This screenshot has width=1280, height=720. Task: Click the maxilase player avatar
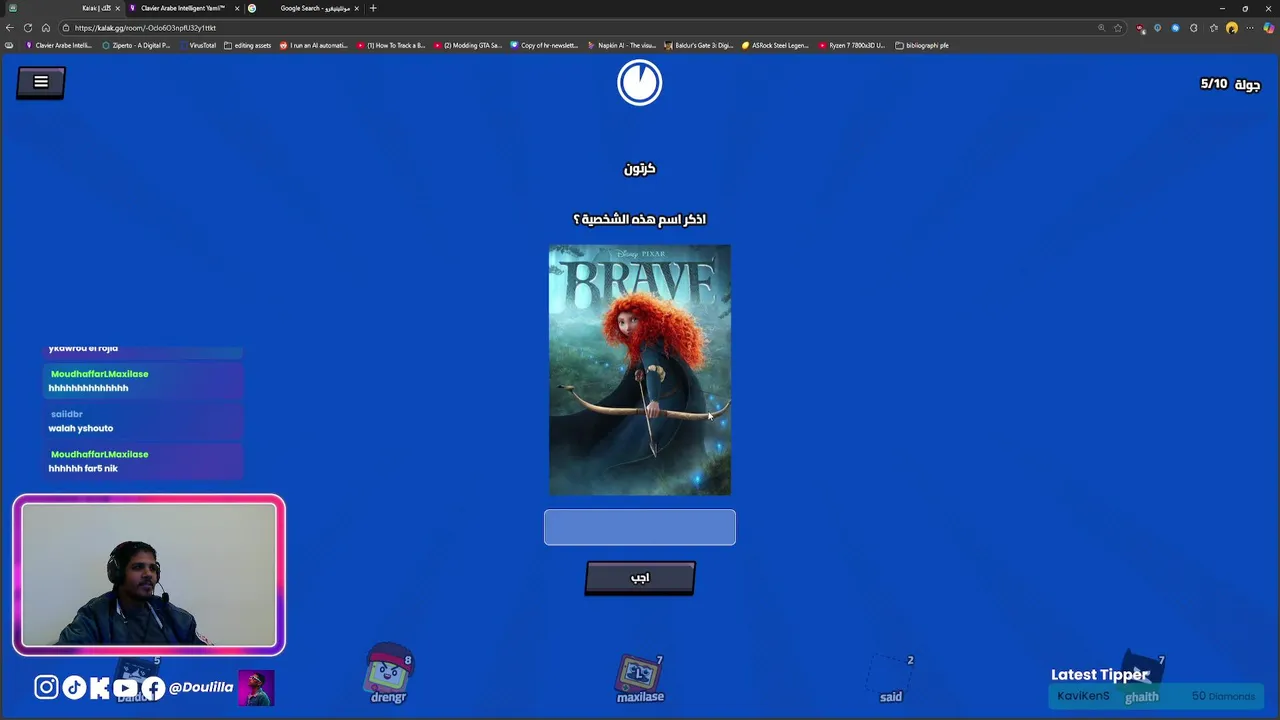[640, 678]
